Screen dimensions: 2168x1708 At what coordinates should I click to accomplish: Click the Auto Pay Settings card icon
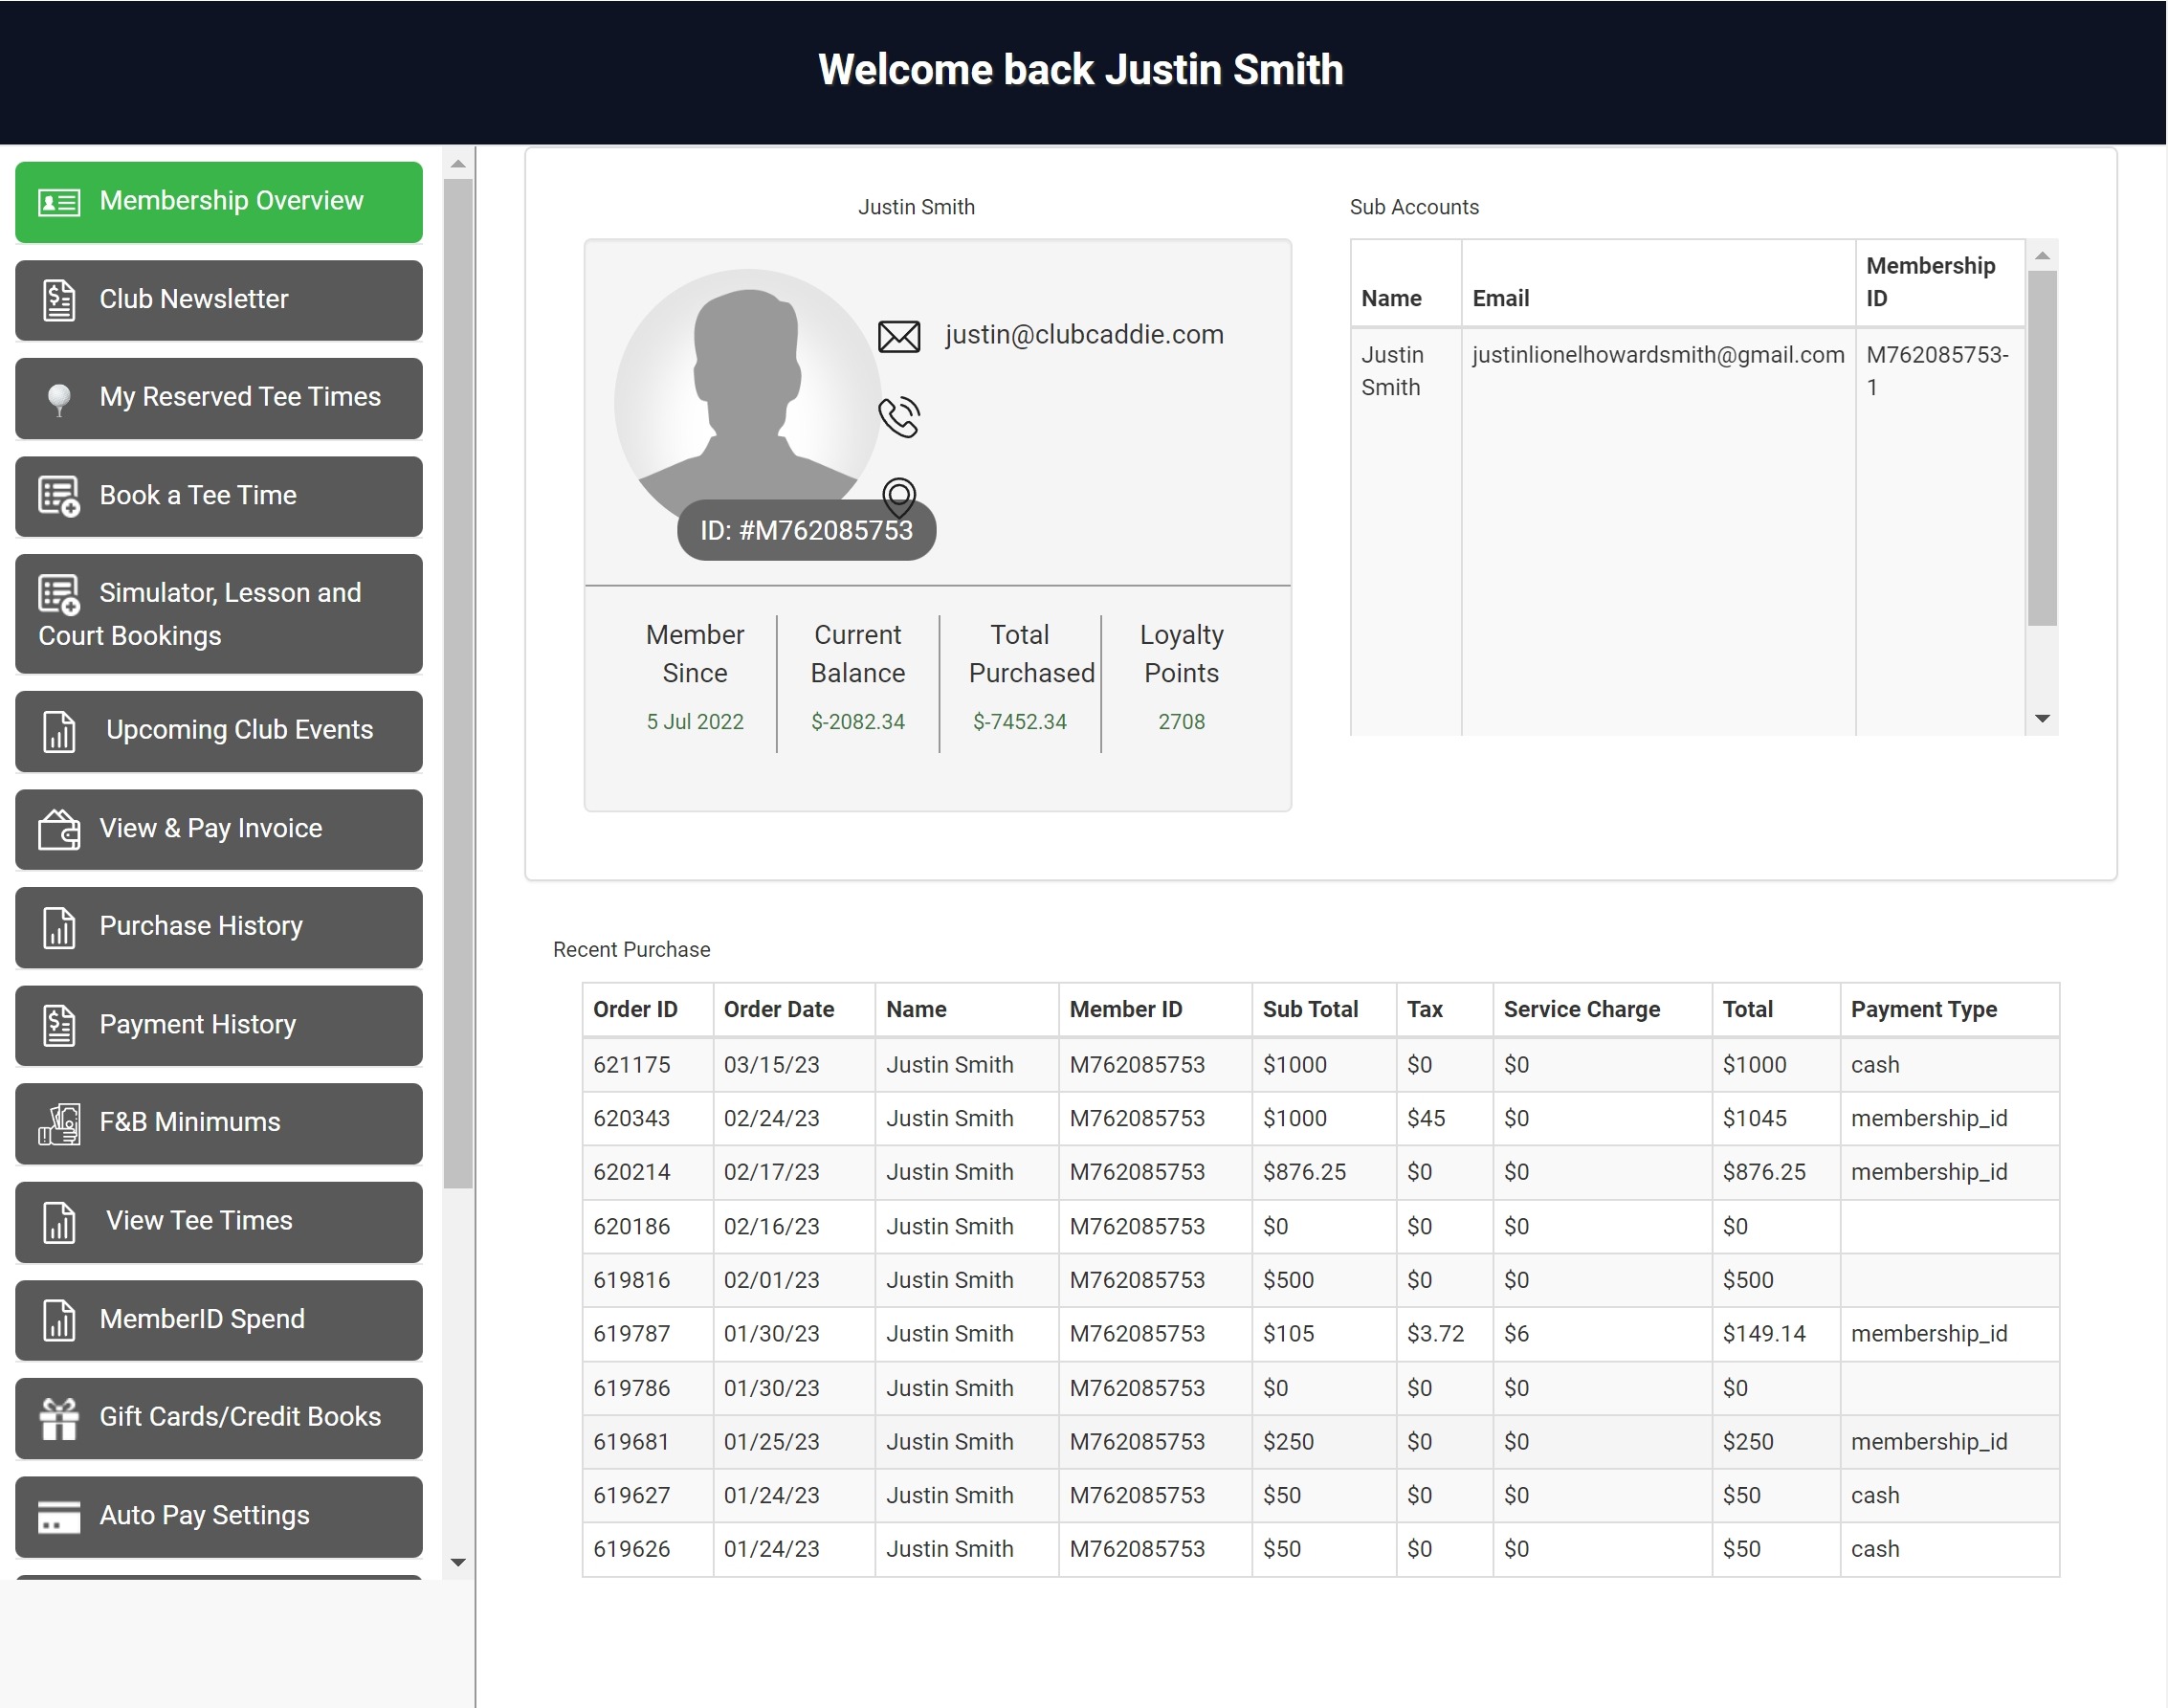59,1516
